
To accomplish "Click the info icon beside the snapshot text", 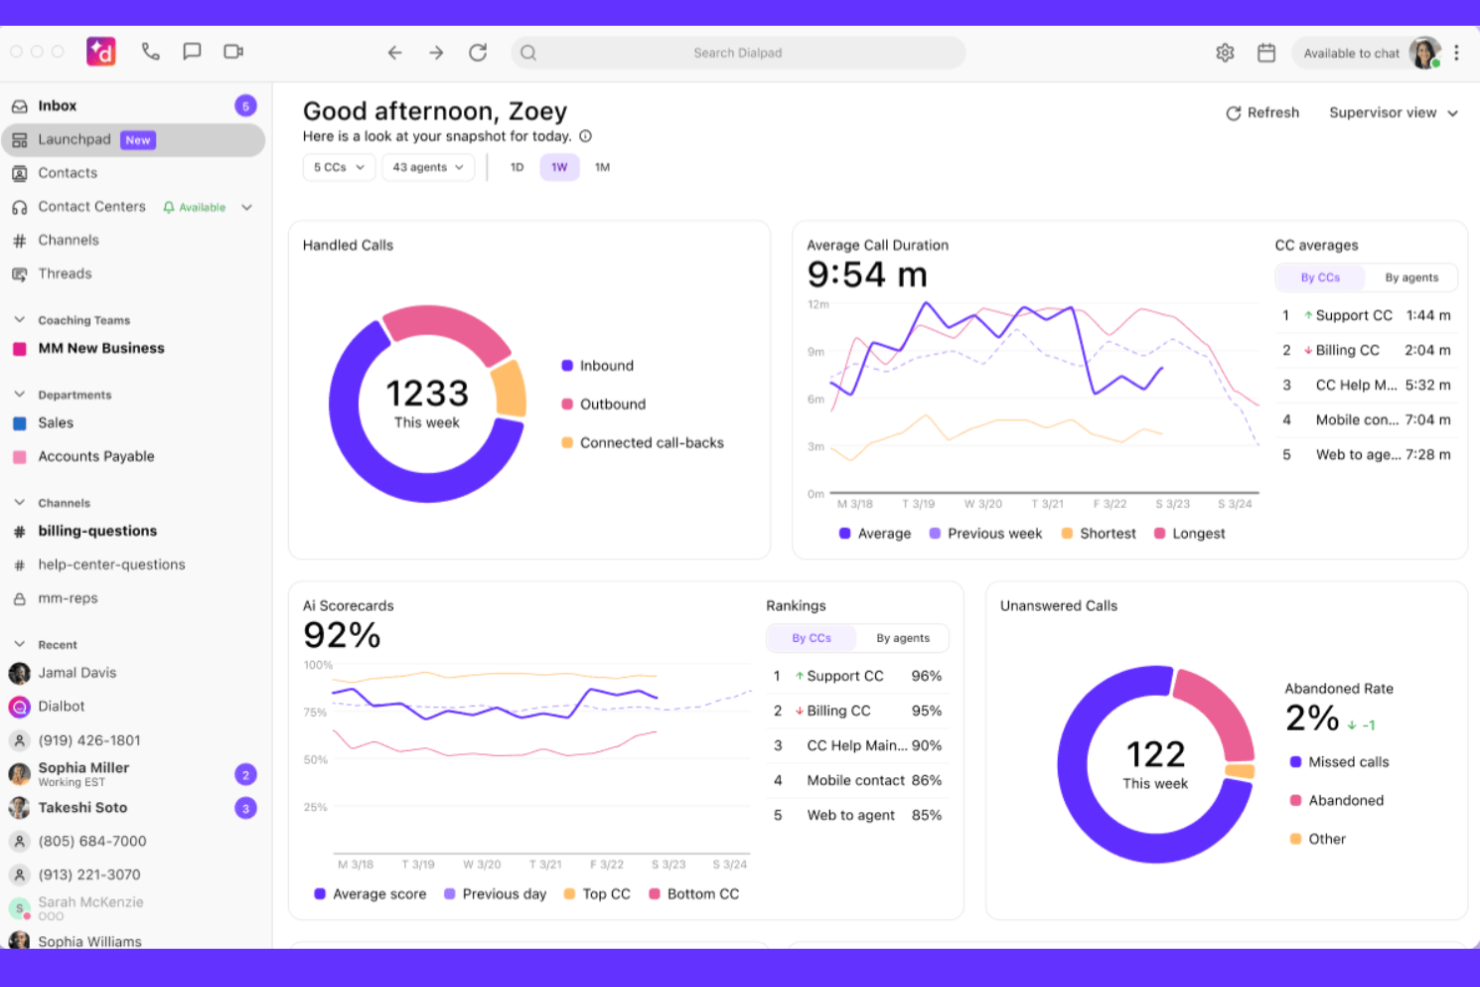I will tap(585, 136).
